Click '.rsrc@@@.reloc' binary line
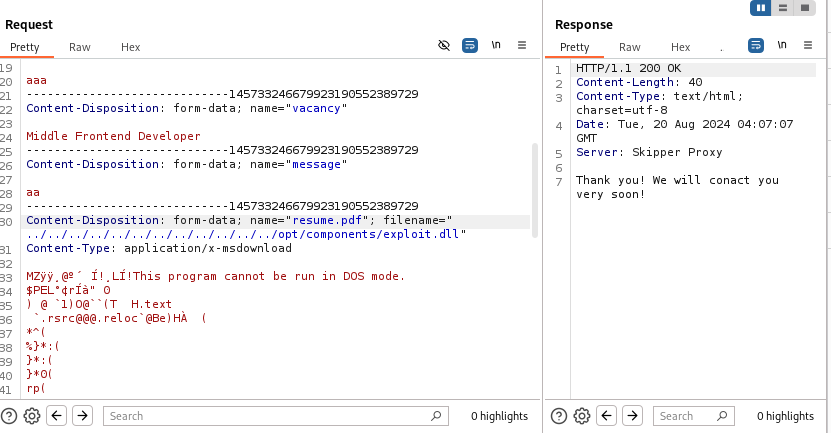 (x=117, y=319)
